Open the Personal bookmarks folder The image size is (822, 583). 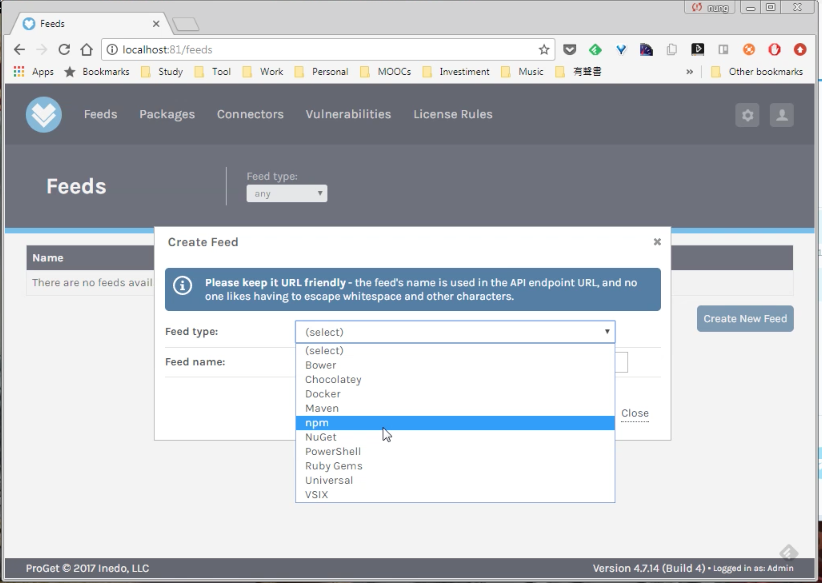(x=321, y=72)
